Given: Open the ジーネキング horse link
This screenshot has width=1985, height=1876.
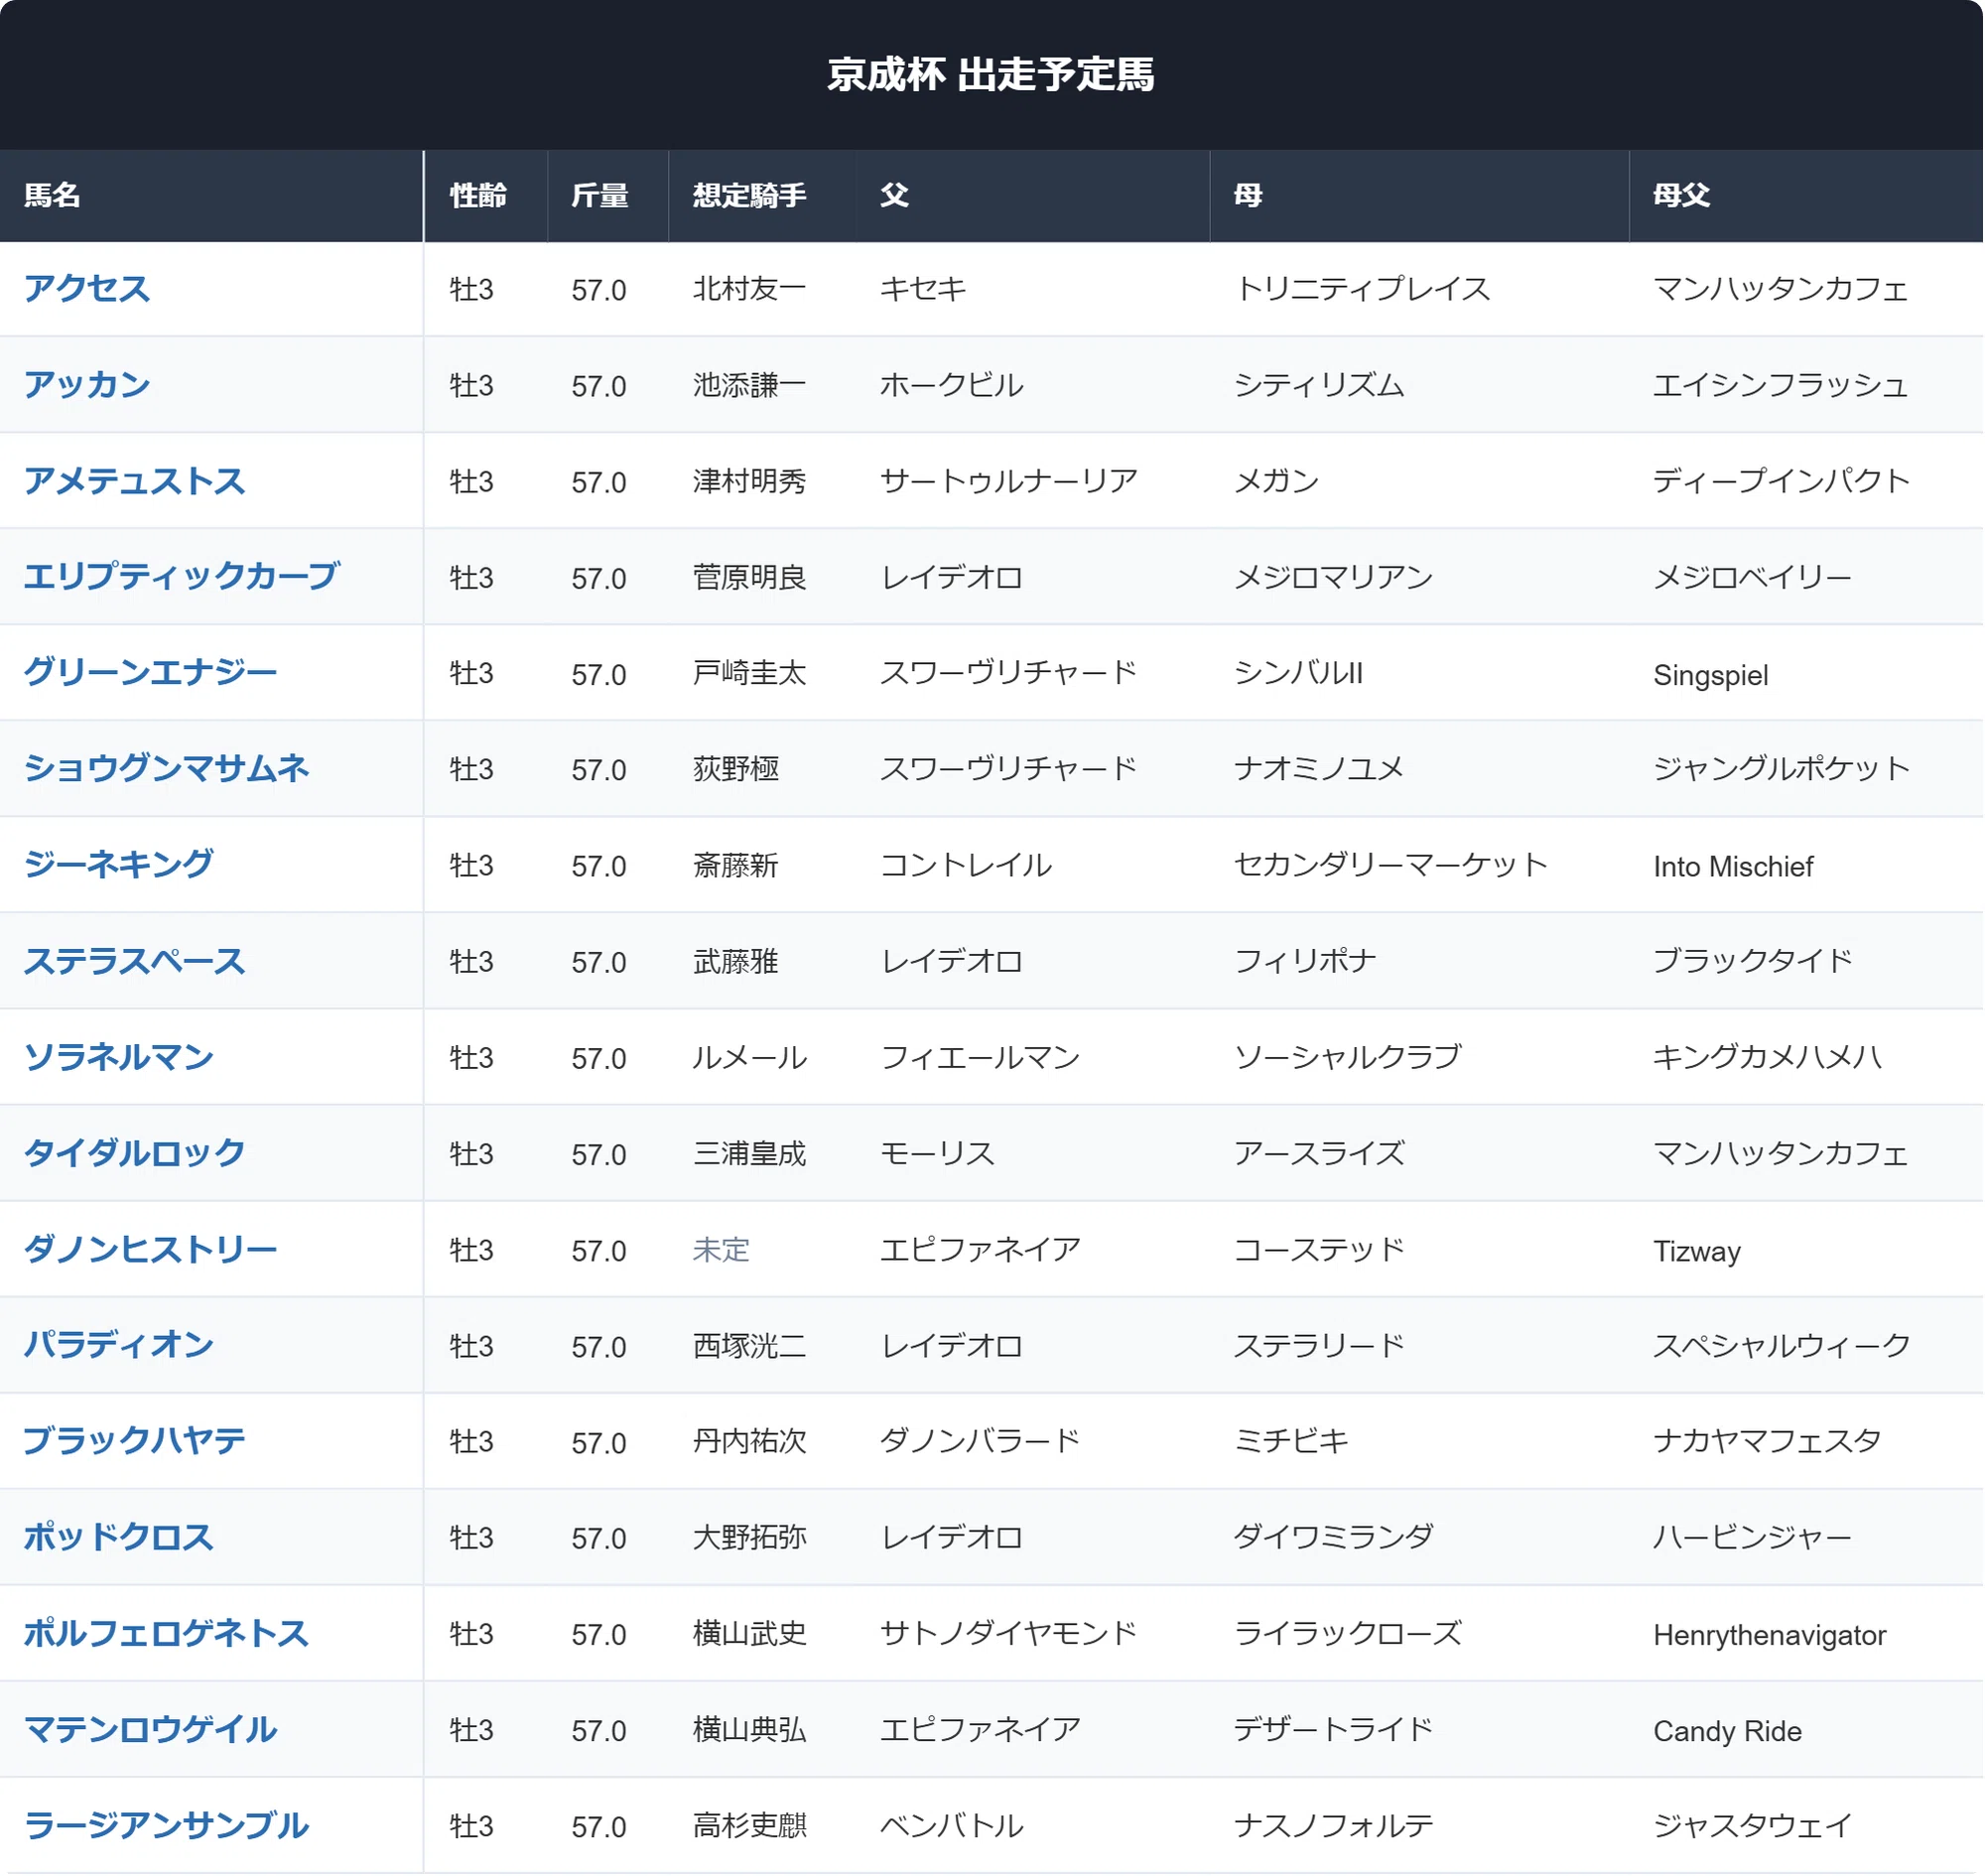Looking at the screenshot, I should point(119,865).
